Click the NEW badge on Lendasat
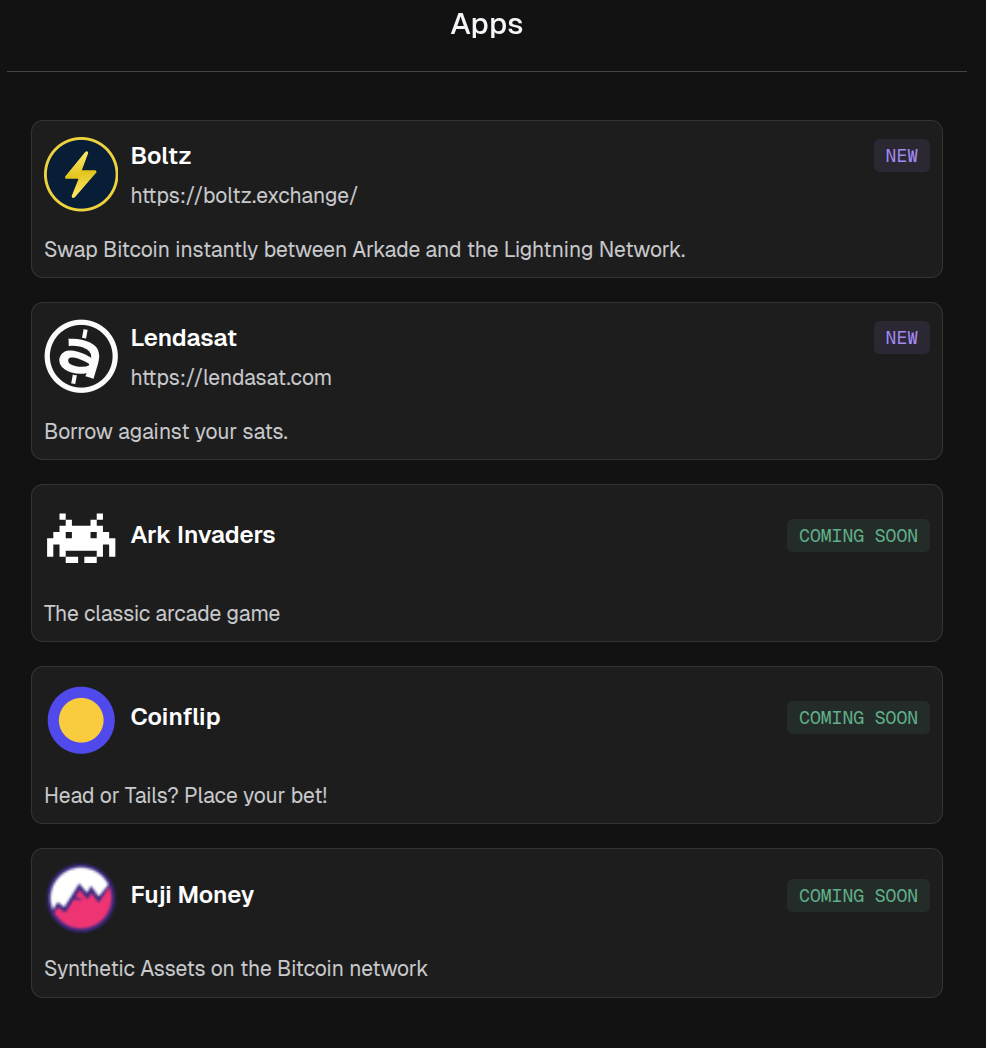The height and width of the screenshot is (1048, 986). (901, 338)
